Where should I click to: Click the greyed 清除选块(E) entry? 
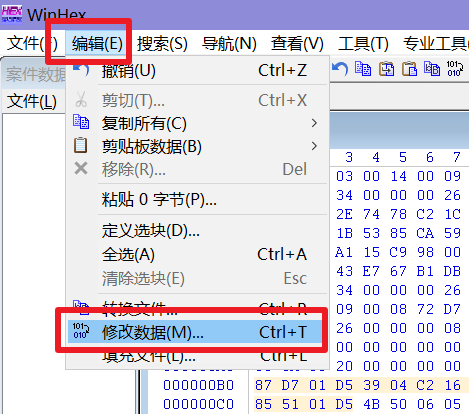[x=197, y=278]
